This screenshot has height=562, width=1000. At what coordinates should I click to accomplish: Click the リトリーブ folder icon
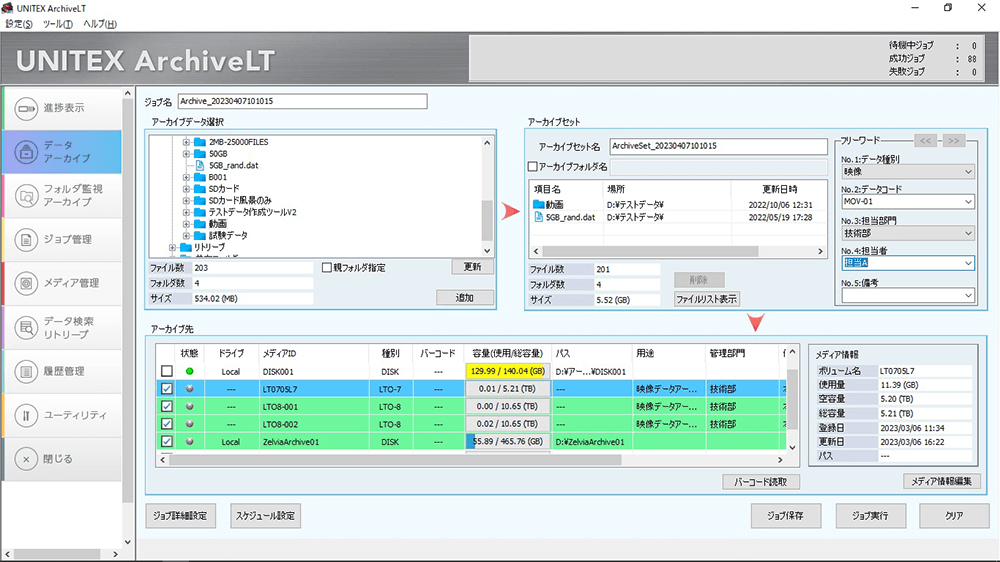(186, 247)
